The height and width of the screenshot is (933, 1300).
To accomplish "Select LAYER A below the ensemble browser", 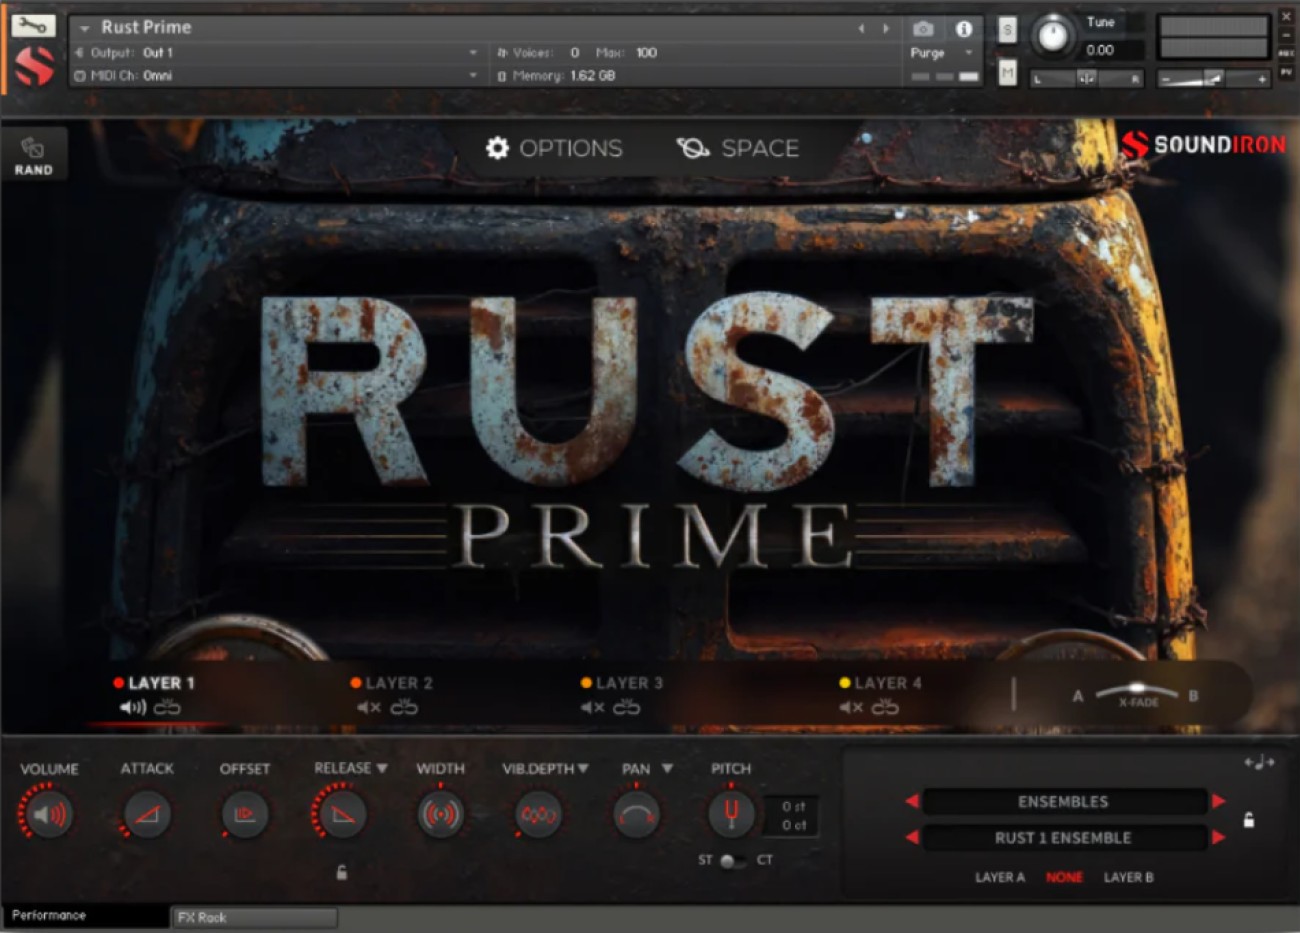I will [999, 877].
